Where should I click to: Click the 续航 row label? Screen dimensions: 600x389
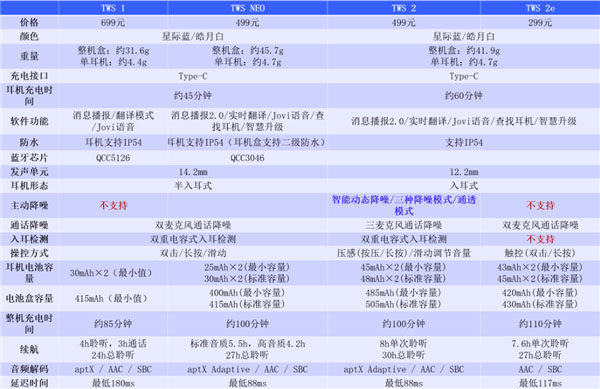29,349
